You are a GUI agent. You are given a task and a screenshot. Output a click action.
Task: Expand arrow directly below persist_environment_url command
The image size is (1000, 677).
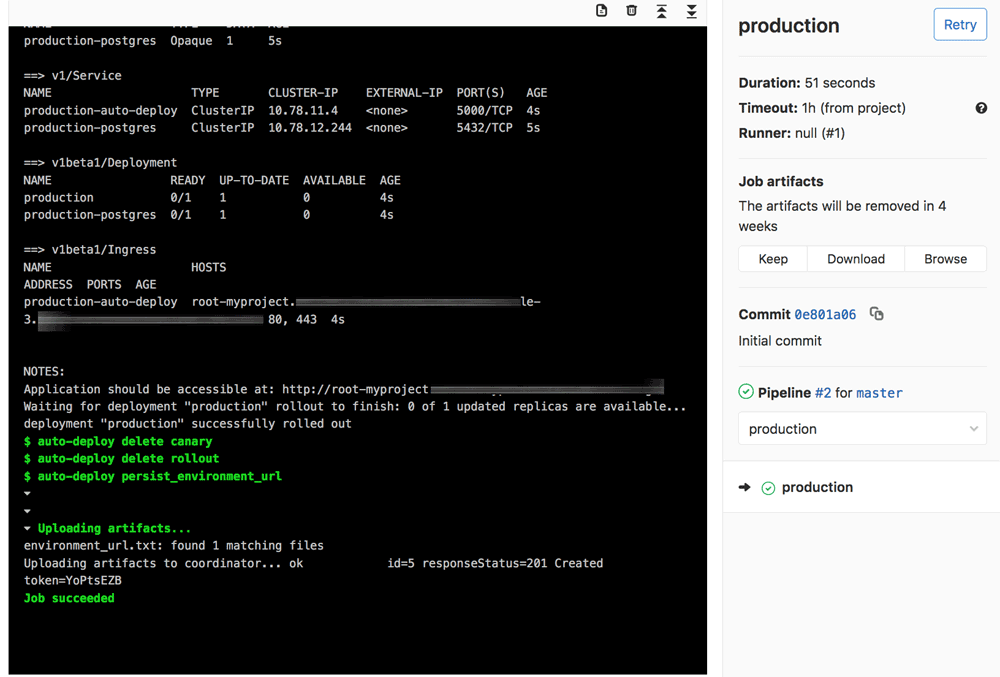(28, 493)
